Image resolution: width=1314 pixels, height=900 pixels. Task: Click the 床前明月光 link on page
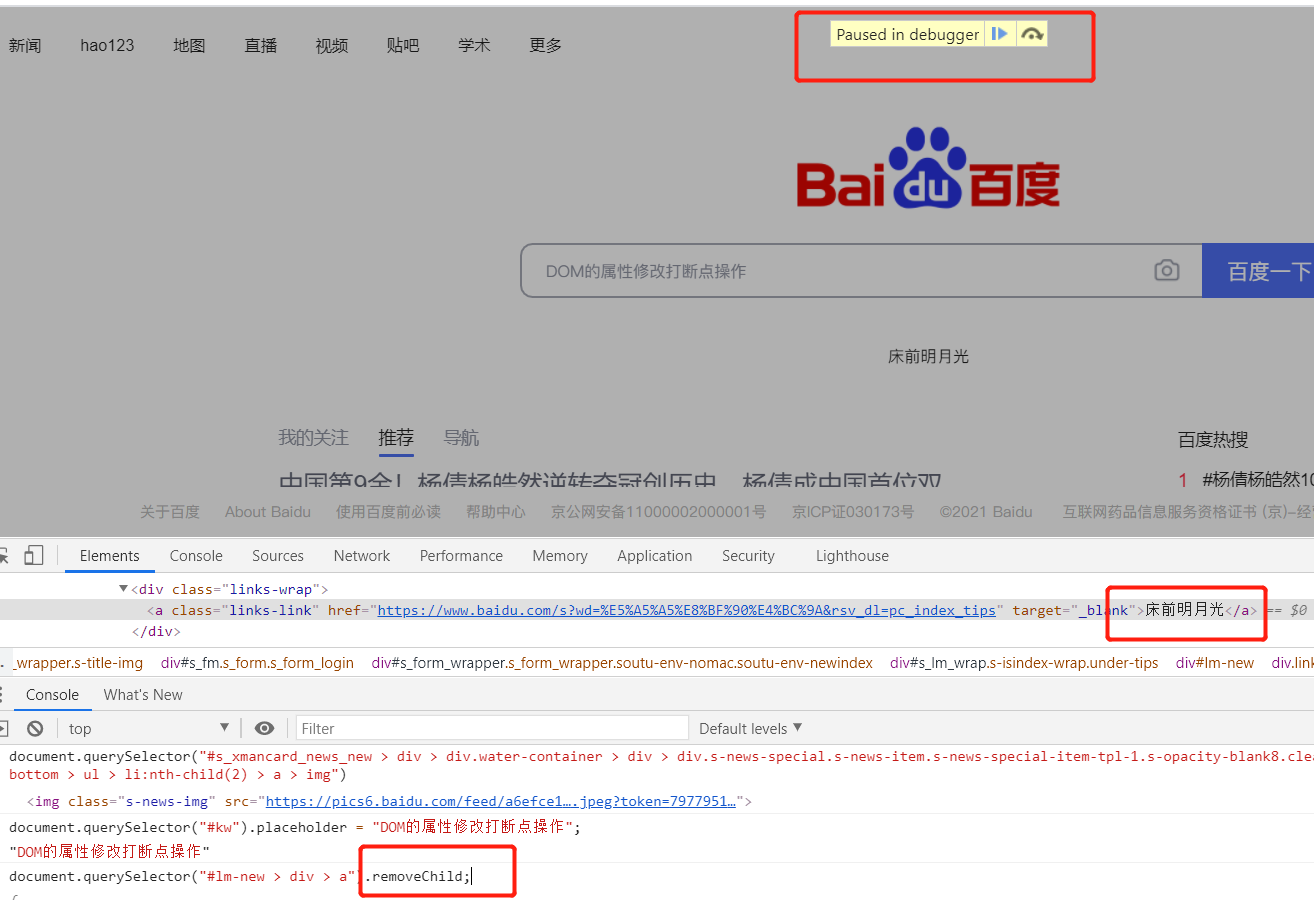click(928, 356)
